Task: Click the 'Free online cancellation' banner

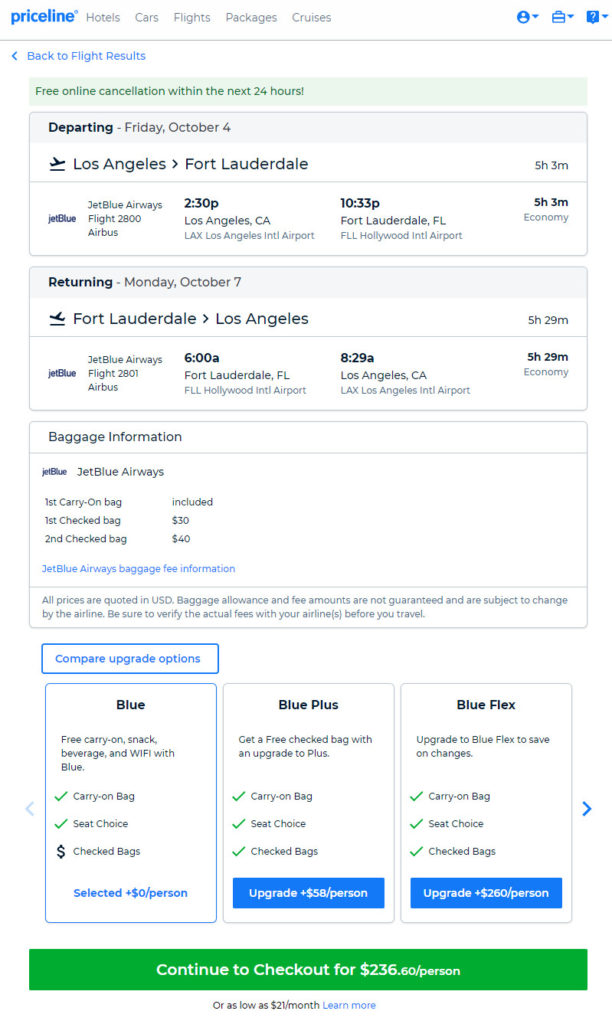Action: click(x=308, y=91)
